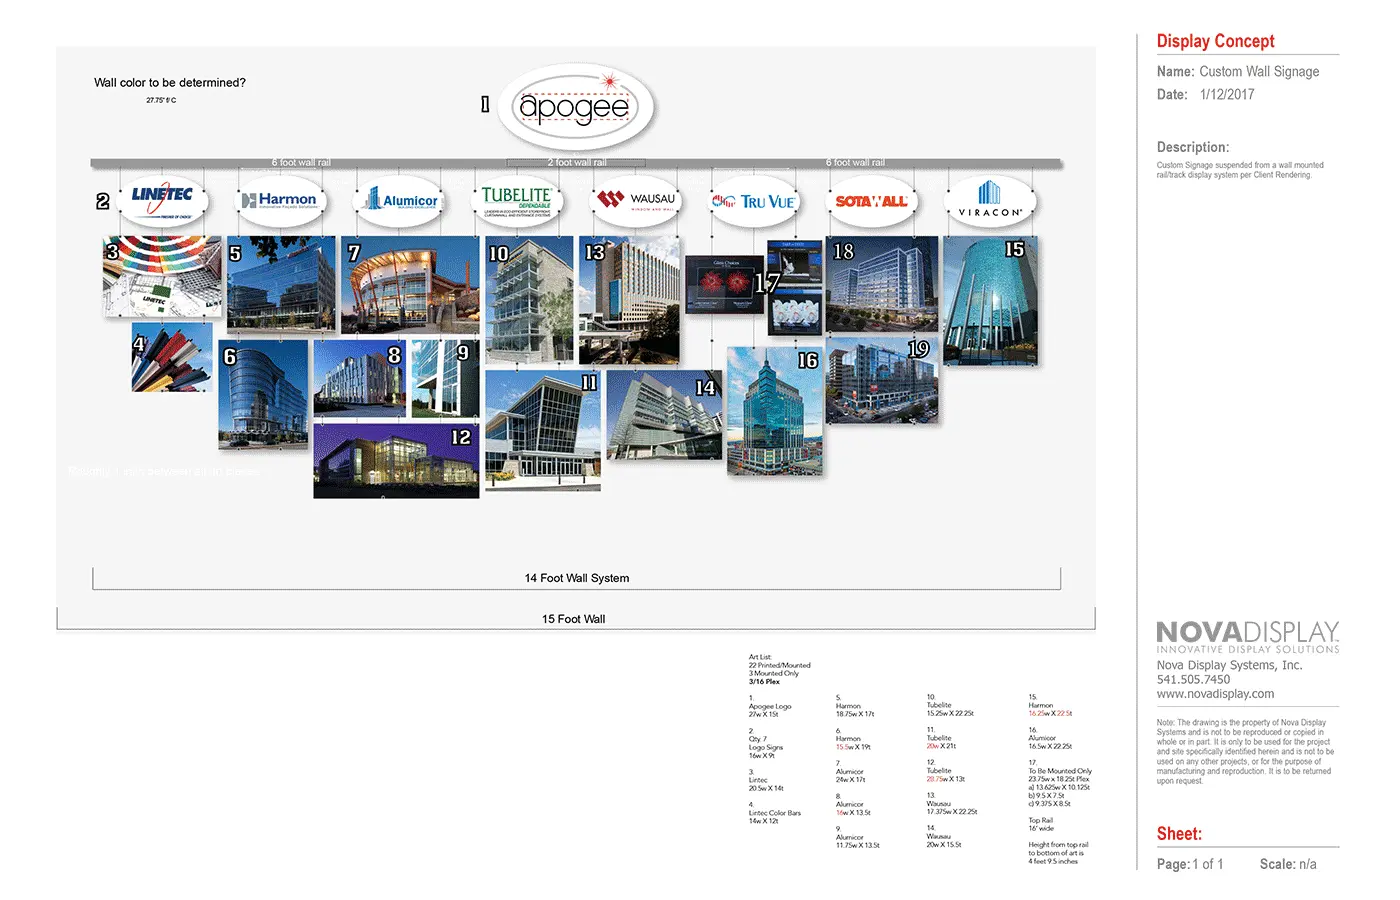Select the Harmon logo sign

click(x=280, y=200)
